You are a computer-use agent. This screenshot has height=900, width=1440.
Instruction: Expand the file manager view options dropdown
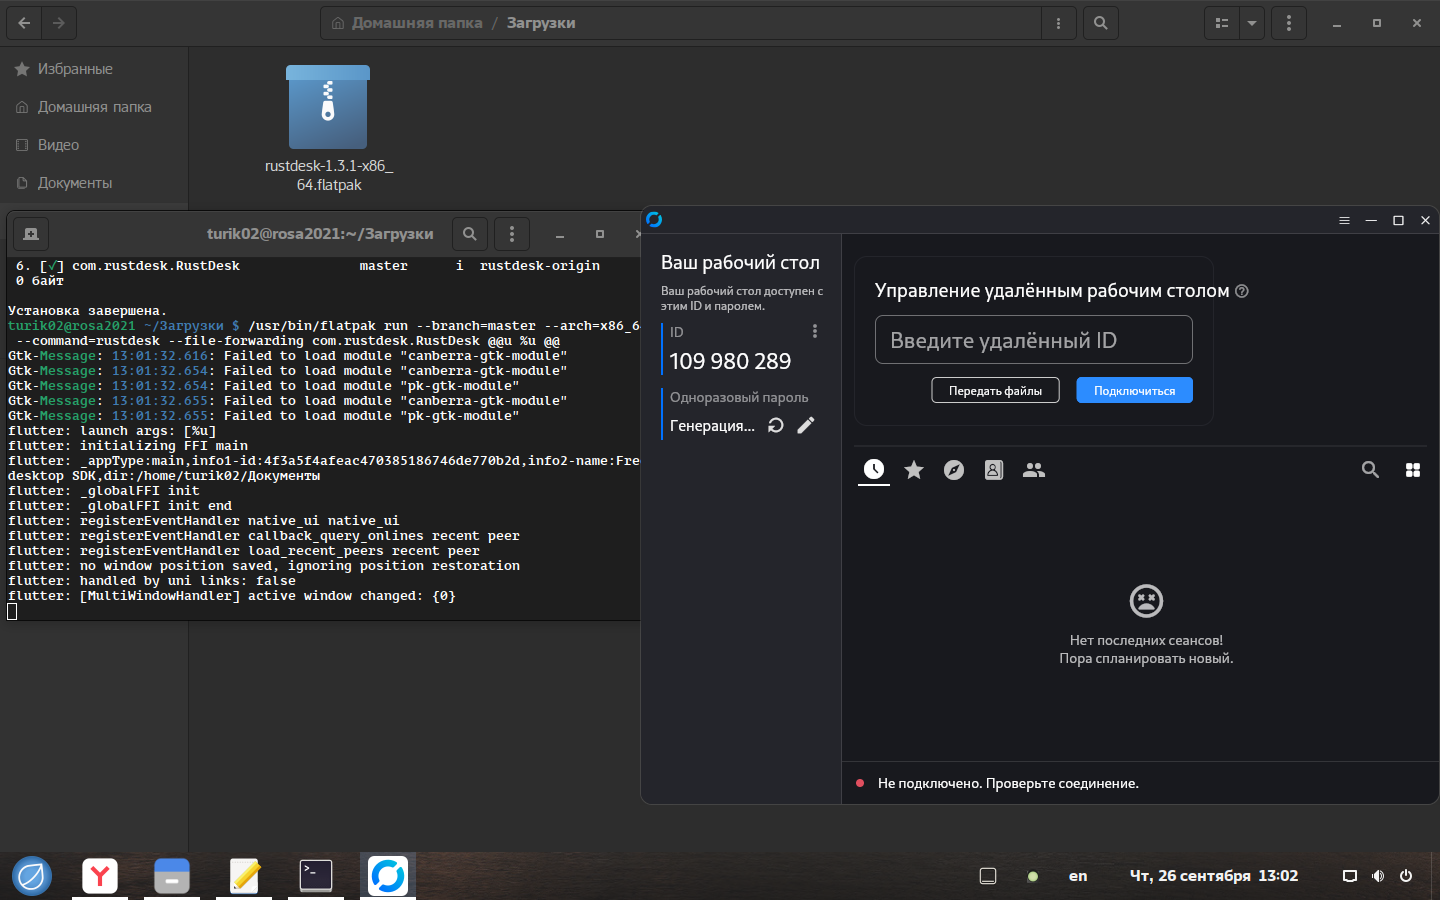[1252, 23]
